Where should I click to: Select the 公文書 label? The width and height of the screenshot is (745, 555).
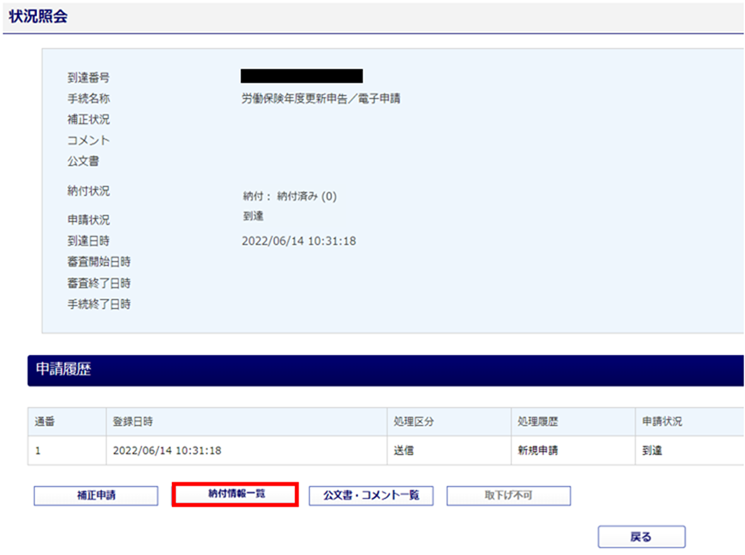tap(83, 161)
